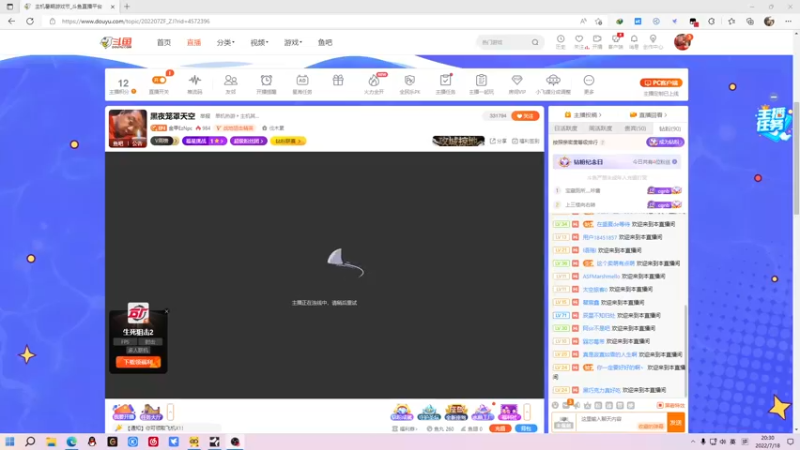Screen dimensions: 800x450
Task: Click the page vertical scrollbar
Action: tap(796, 158)
